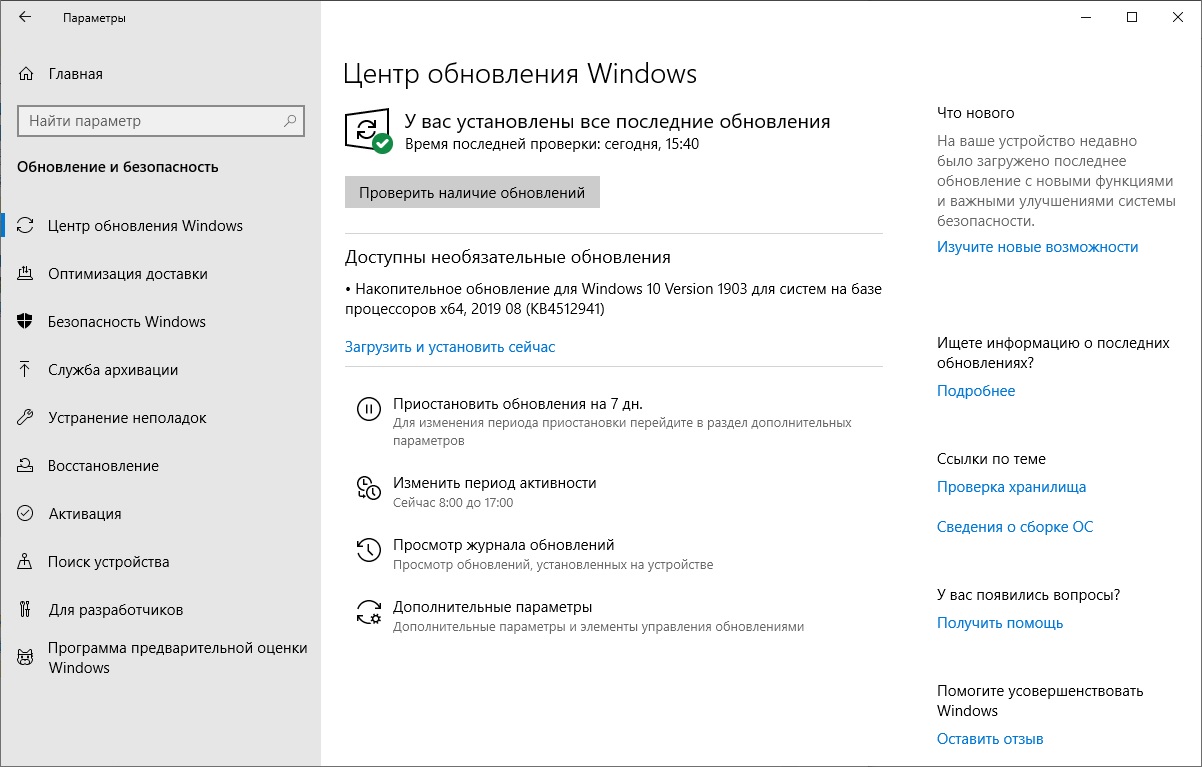Click the update history clock icon
The height and width of the screenshot is (767, 1202).
(368, 549)
